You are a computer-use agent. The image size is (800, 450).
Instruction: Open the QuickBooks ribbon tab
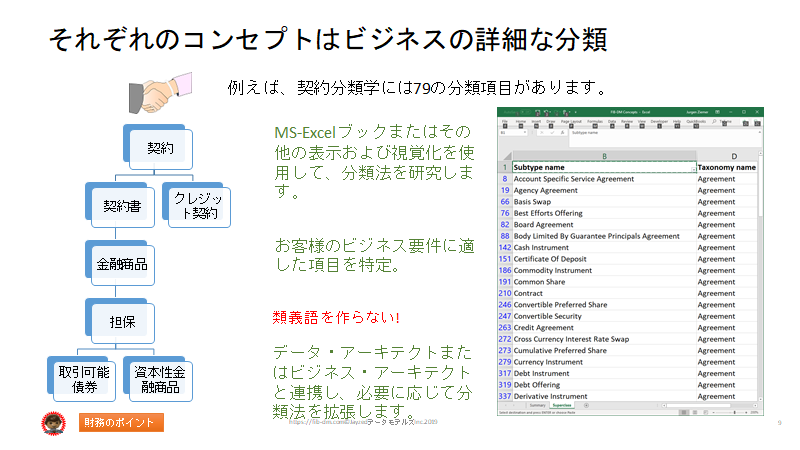pos(696,121)
